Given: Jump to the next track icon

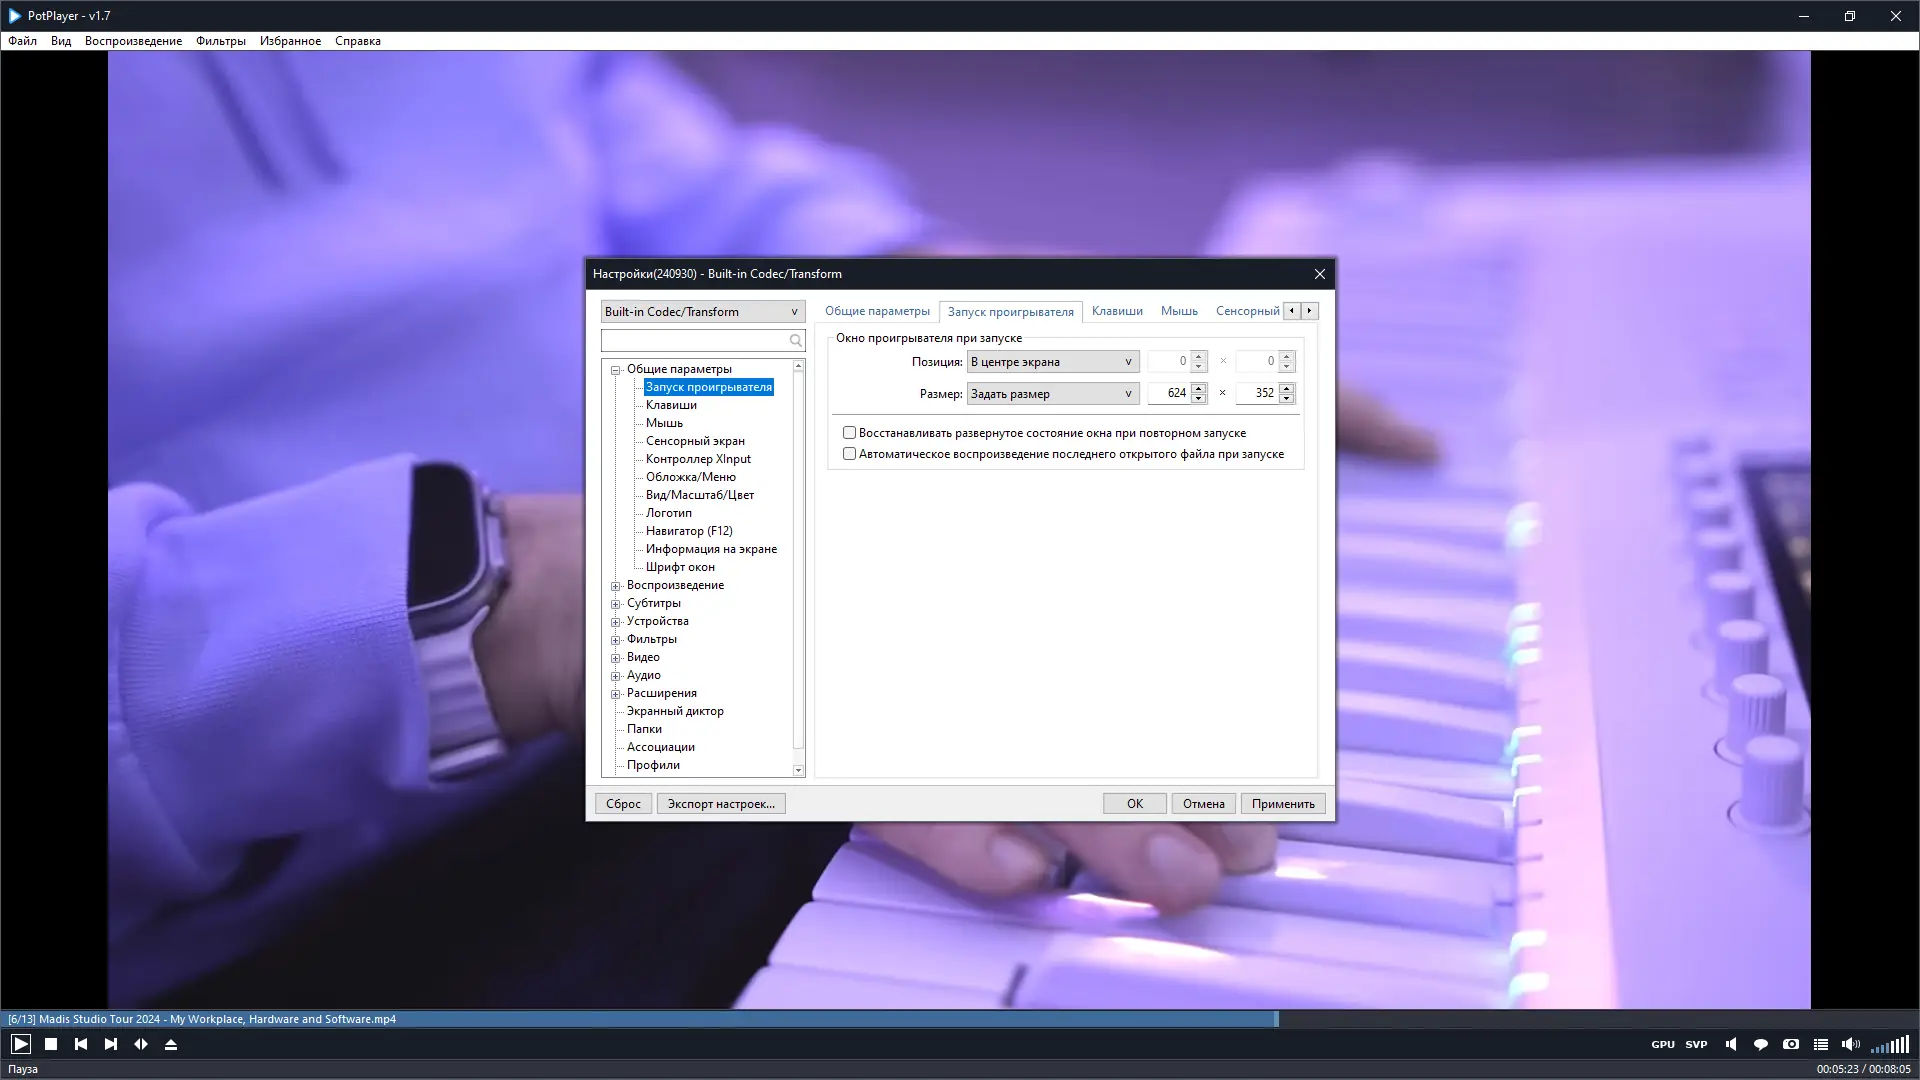Looking at the screenshot, I should pos(111,1044).
